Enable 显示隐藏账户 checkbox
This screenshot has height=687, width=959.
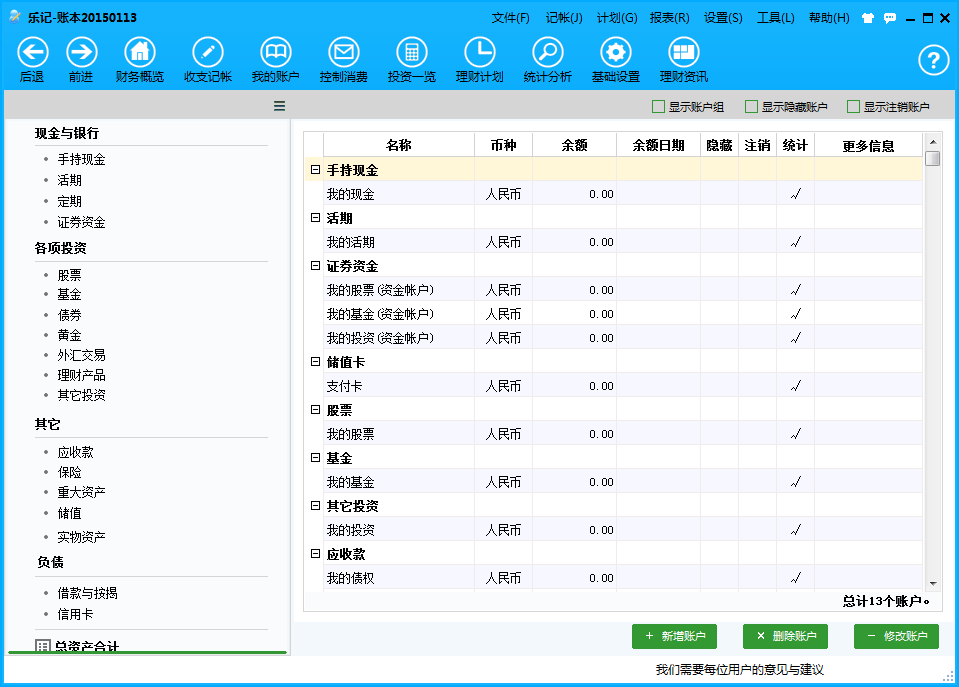pyautogui.click(x=751, y=107)
